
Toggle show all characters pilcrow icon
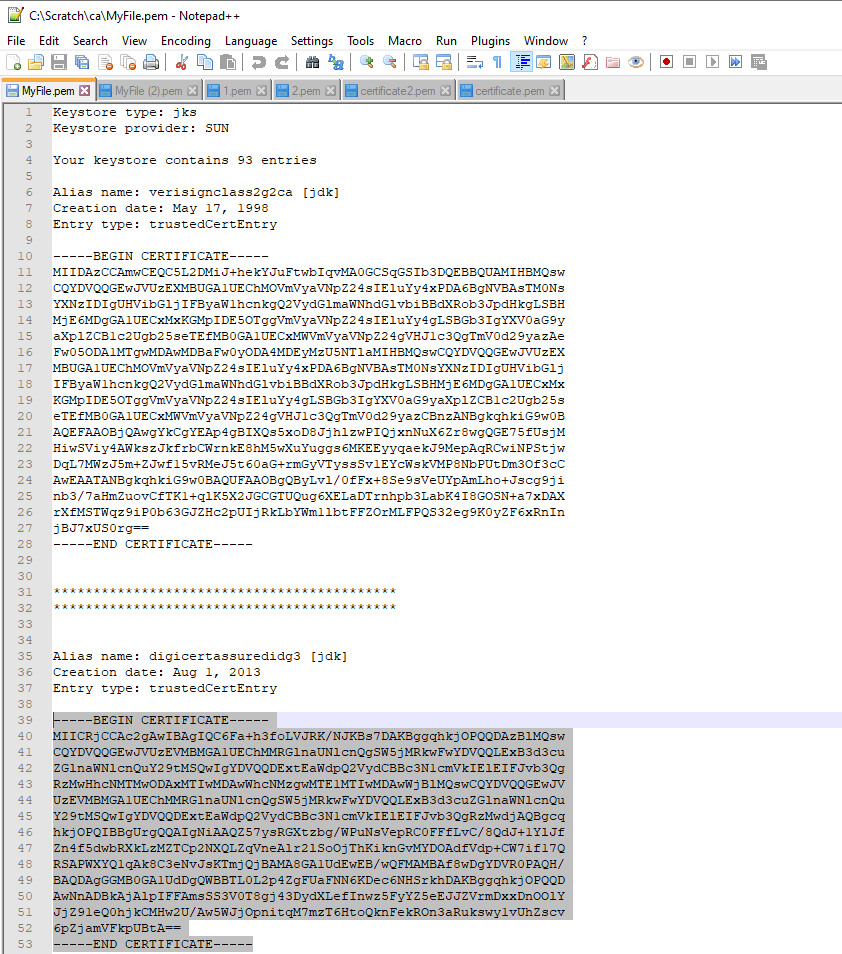(497, 62)
